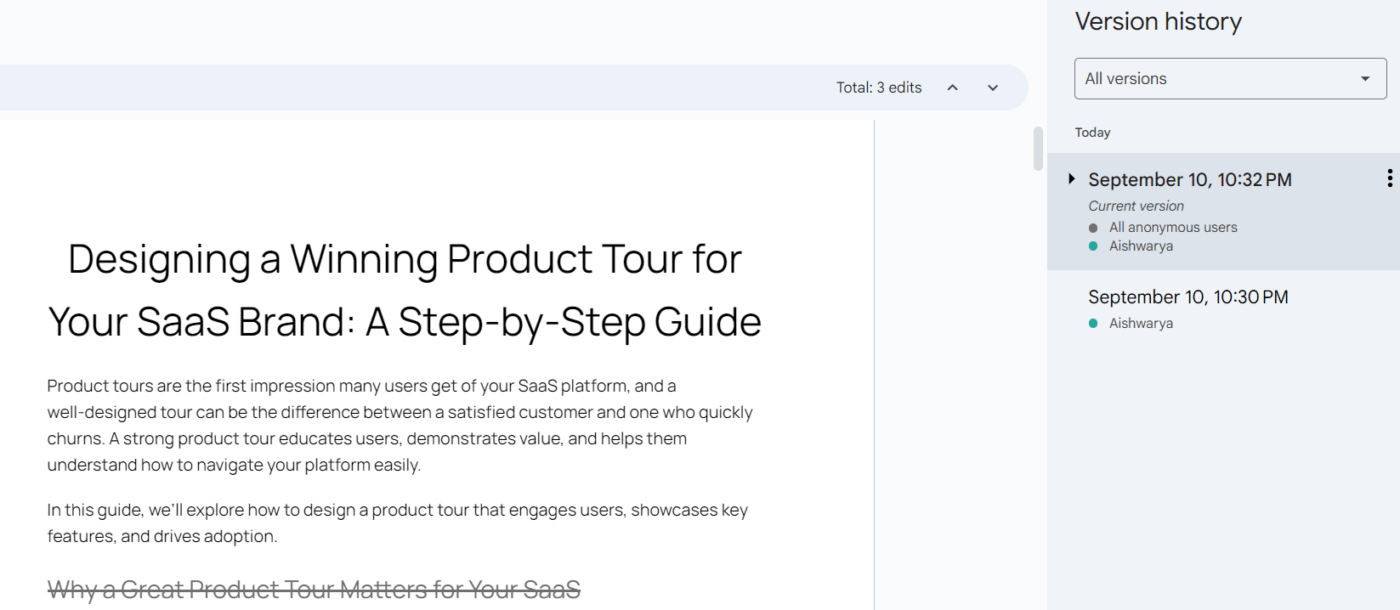Click the Current version label
The height and width of the screenshot is (610, 1400).
[1136, 206]
